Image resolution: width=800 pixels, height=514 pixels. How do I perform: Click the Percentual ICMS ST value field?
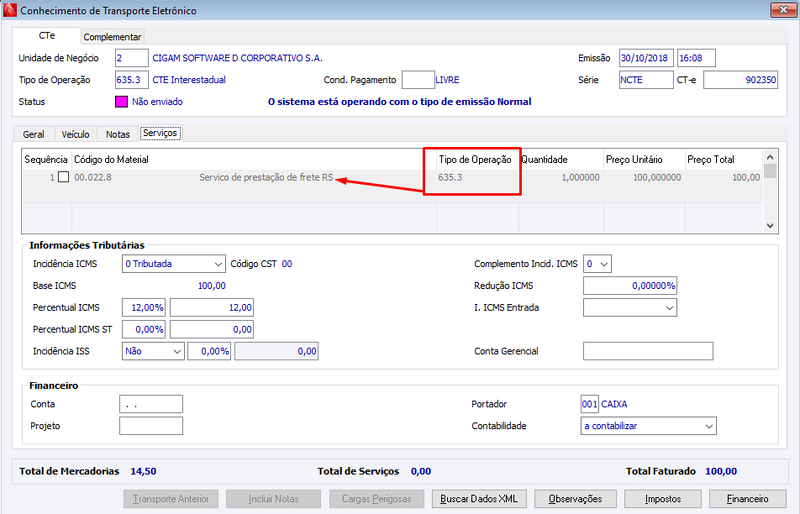[212, 330]
